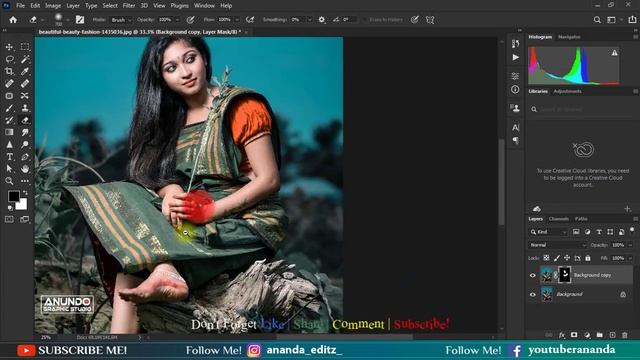This screenshot has width=640, height=360.
Task: Select the Eyedropper tool
Action: [x=25, y=71]
